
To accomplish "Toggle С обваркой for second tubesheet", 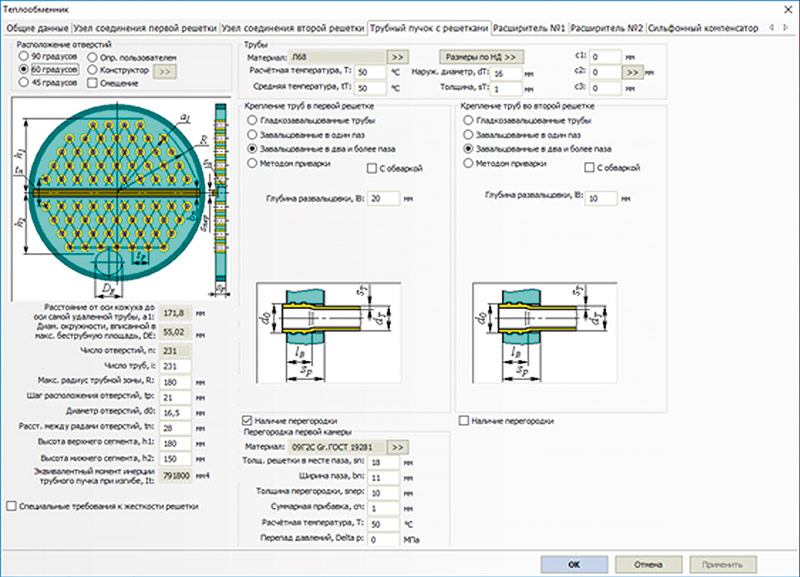I will 612,167.
